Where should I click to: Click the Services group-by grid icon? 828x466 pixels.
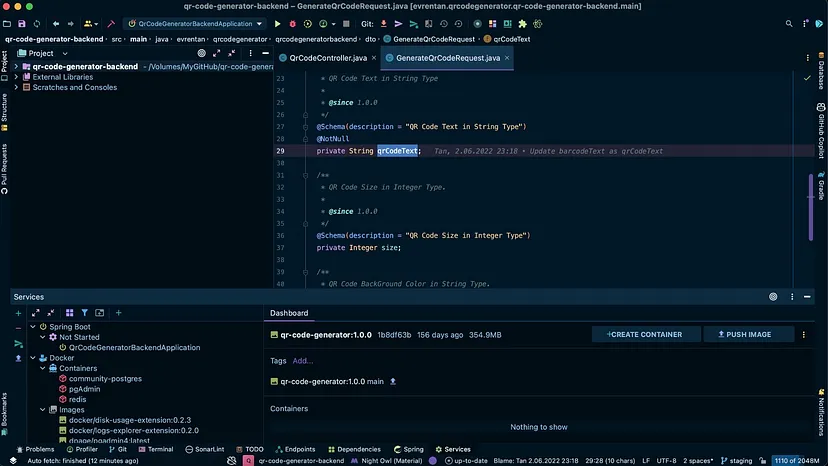pos(69,313)
